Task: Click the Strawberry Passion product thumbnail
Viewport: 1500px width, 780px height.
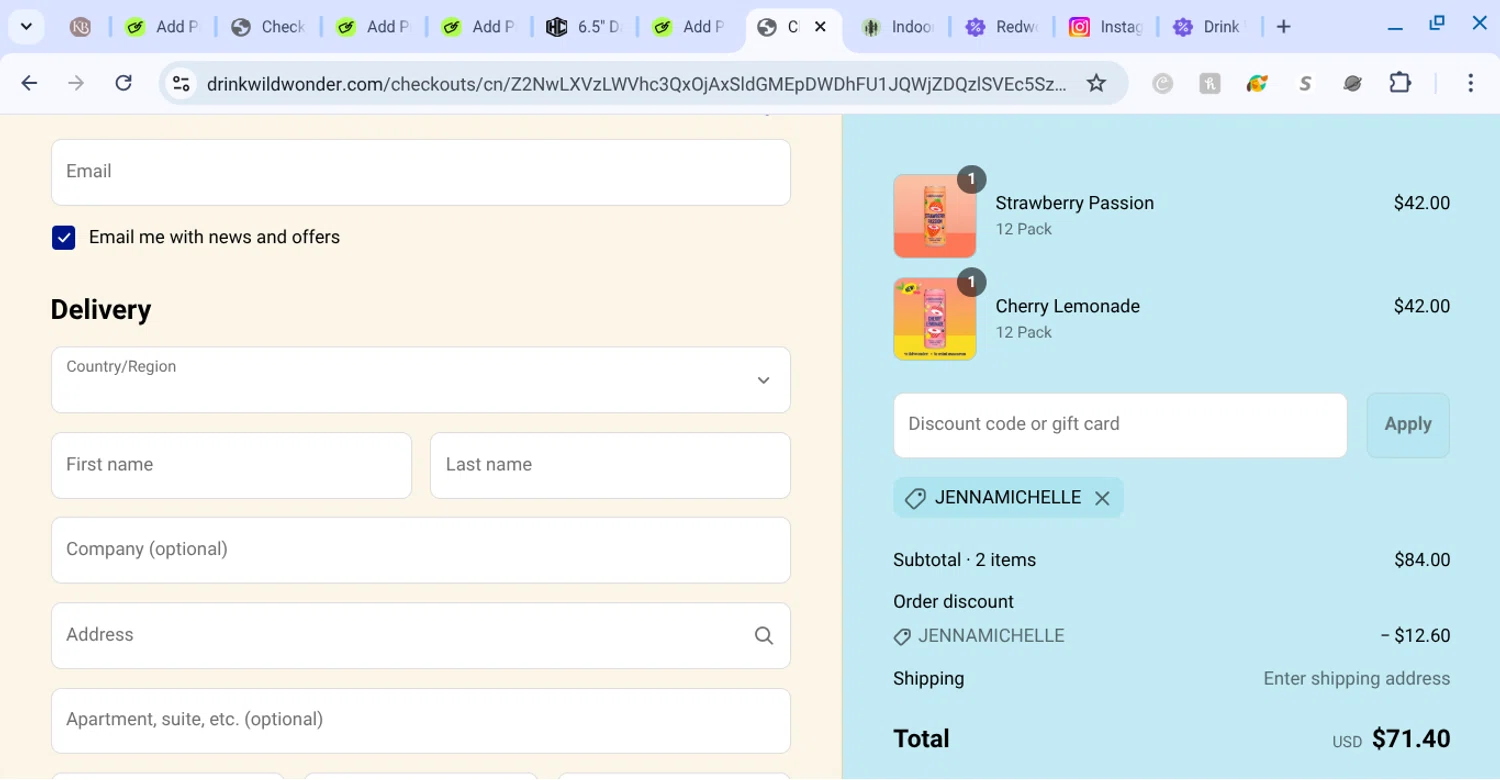Action: 935,217
